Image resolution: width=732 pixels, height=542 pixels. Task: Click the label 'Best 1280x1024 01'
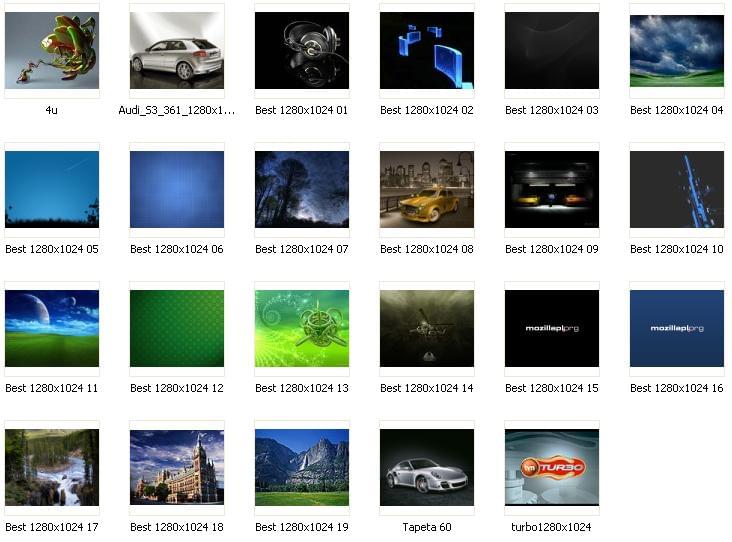302,110
